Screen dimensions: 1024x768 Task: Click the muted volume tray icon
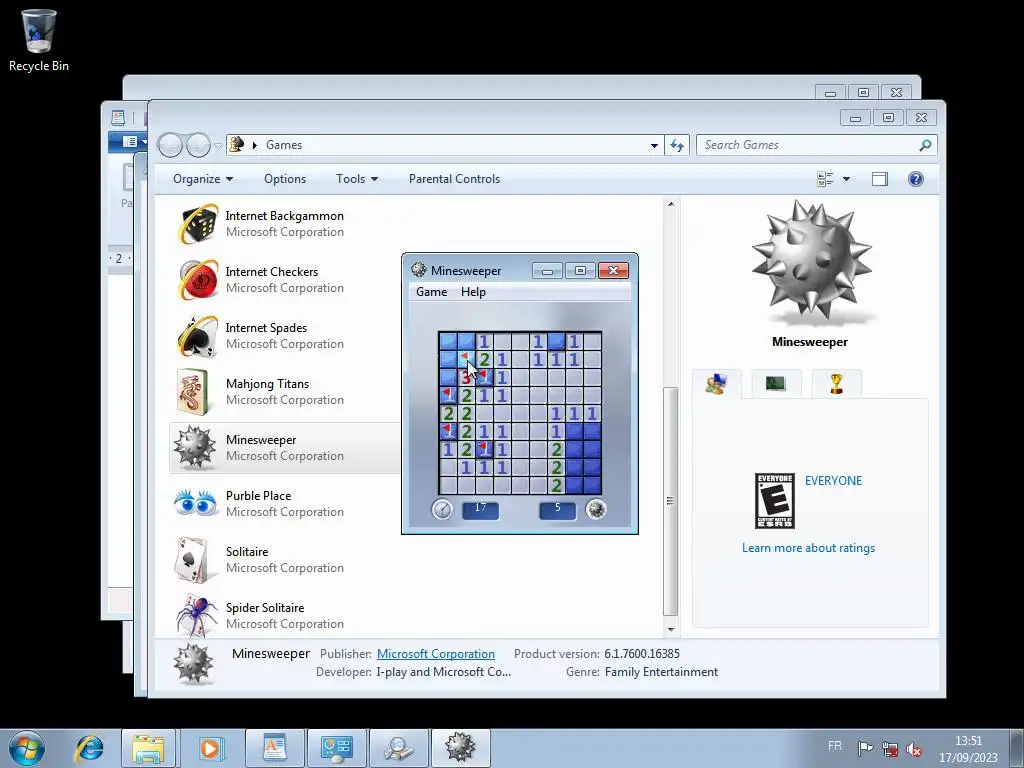[914, 749]
